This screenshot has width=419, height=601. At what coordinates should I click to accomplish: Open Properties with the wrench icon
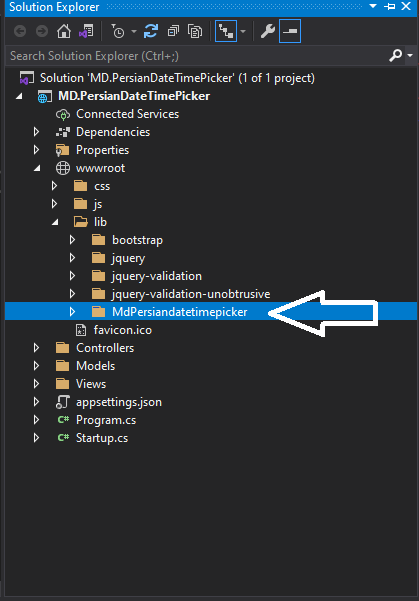coord(268,31)
